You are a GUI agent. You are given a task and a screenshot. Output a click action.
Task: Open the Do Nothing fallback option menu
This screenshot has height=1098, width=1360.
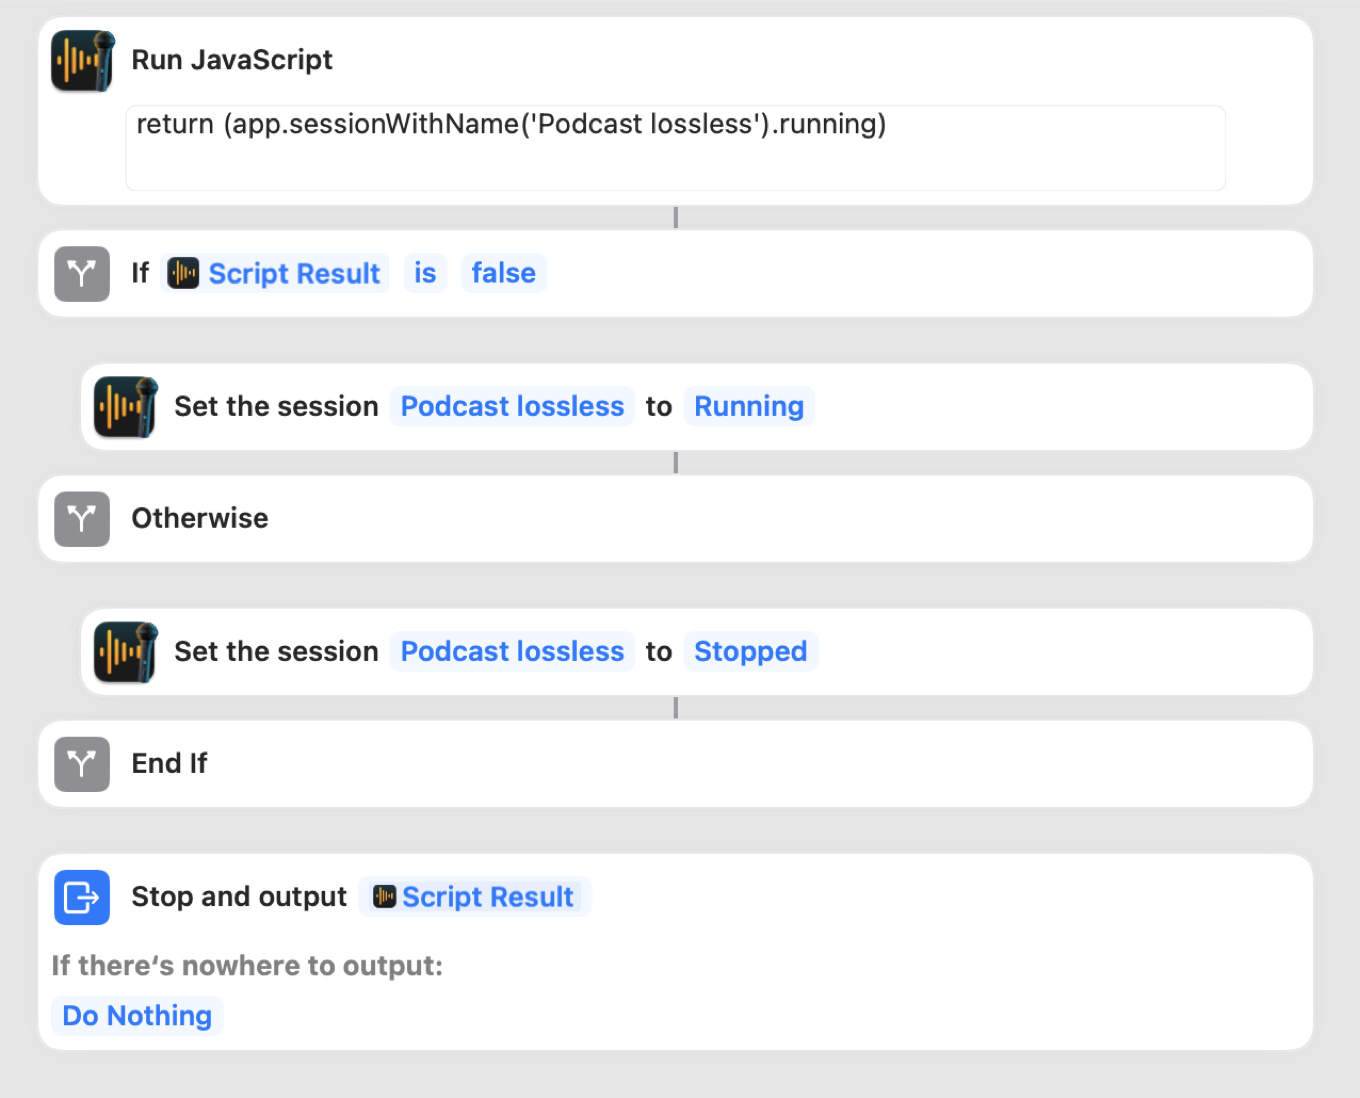tap(137, 1015)
